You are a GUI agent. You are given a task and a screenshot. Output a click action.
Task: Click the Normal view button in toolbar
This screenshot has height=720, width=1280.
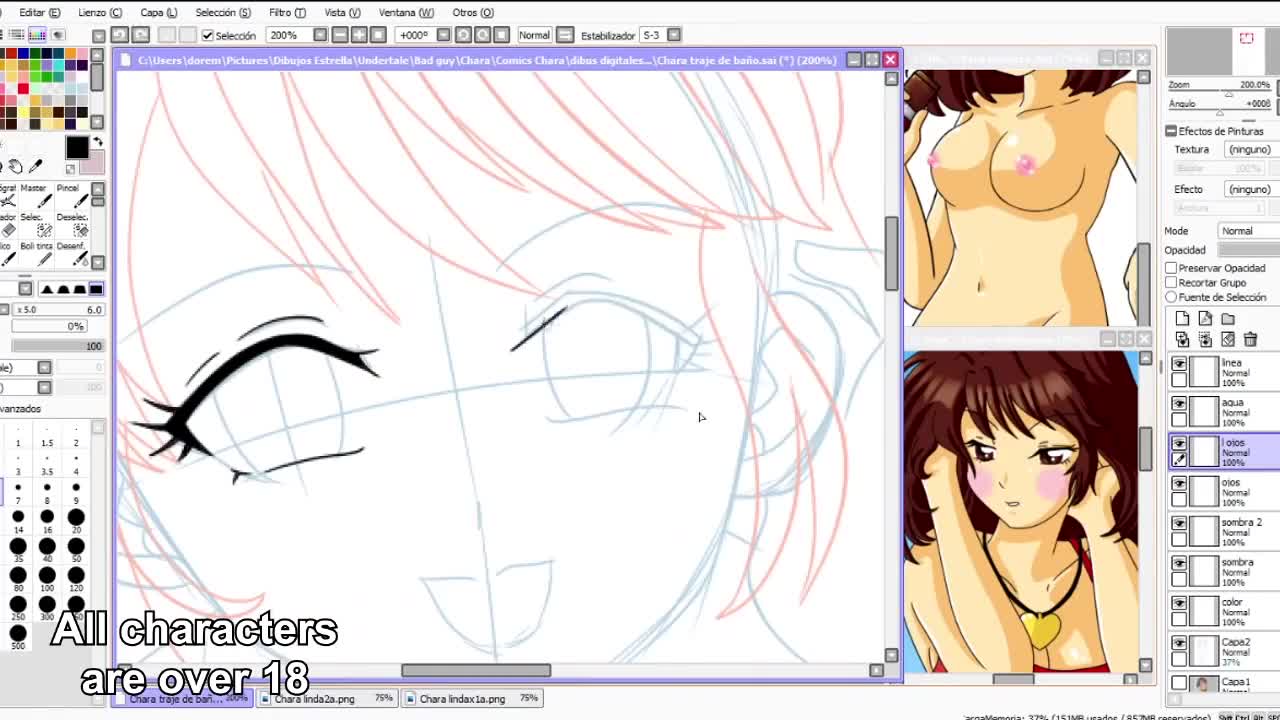tap(534, 35)
